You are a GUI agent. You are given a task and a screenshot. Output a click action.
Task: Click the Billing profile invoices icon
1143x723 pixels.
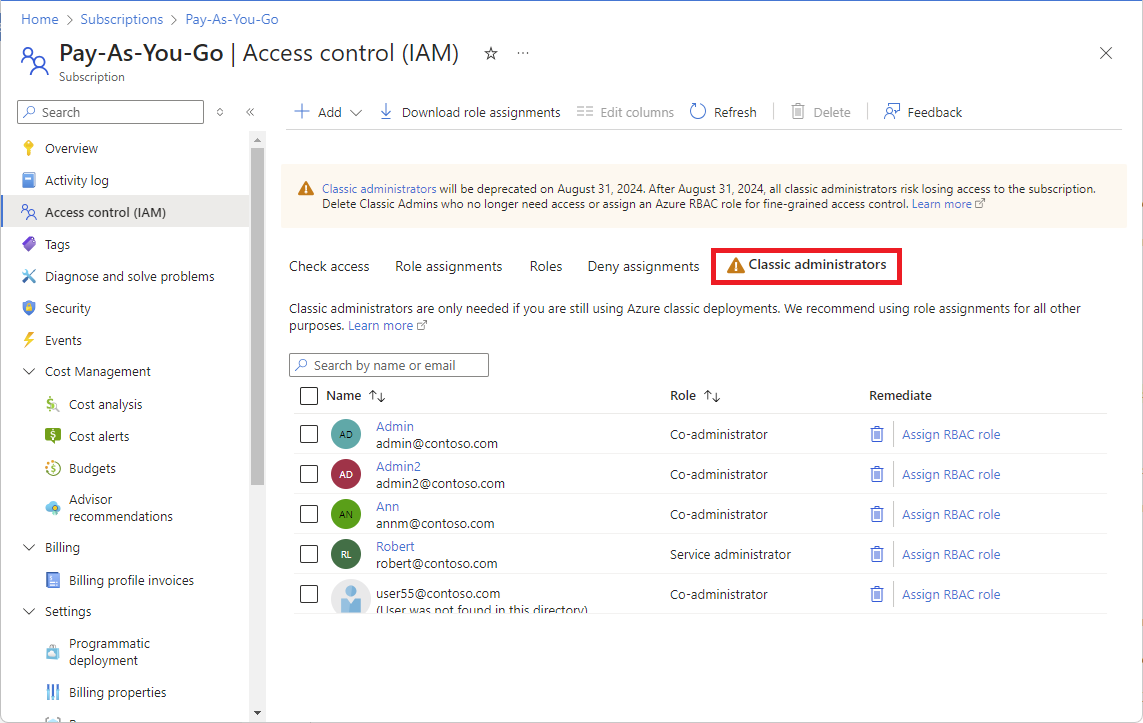52,580
